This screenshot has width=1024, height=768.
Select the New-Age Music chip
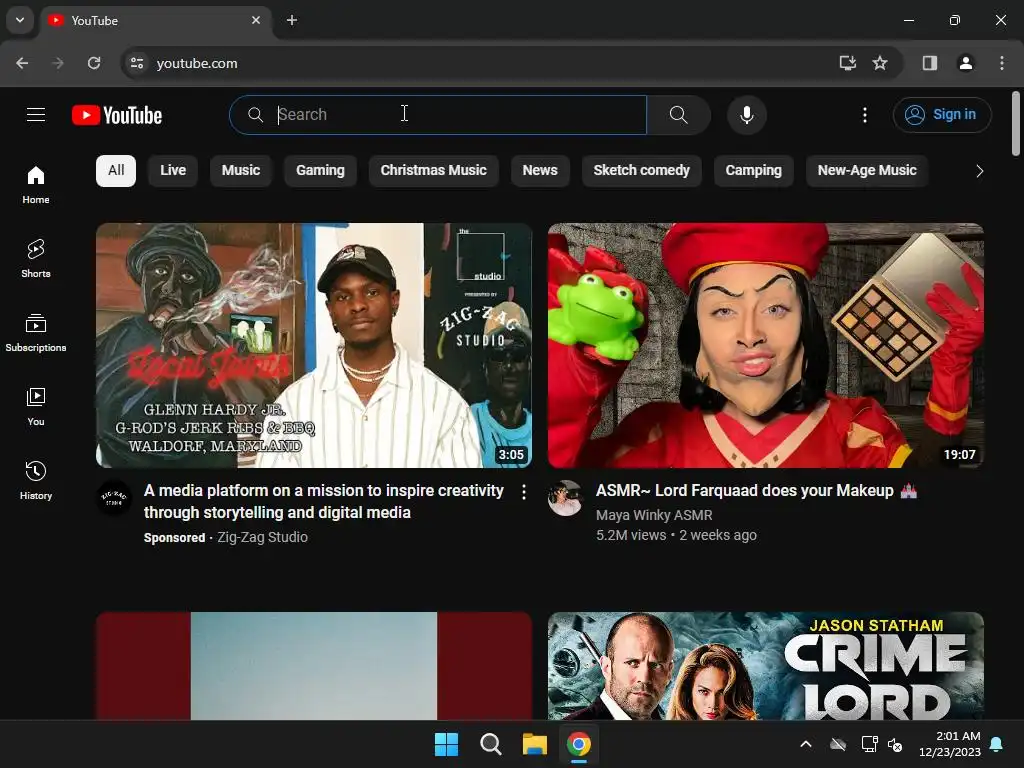[x=867, y=170]
